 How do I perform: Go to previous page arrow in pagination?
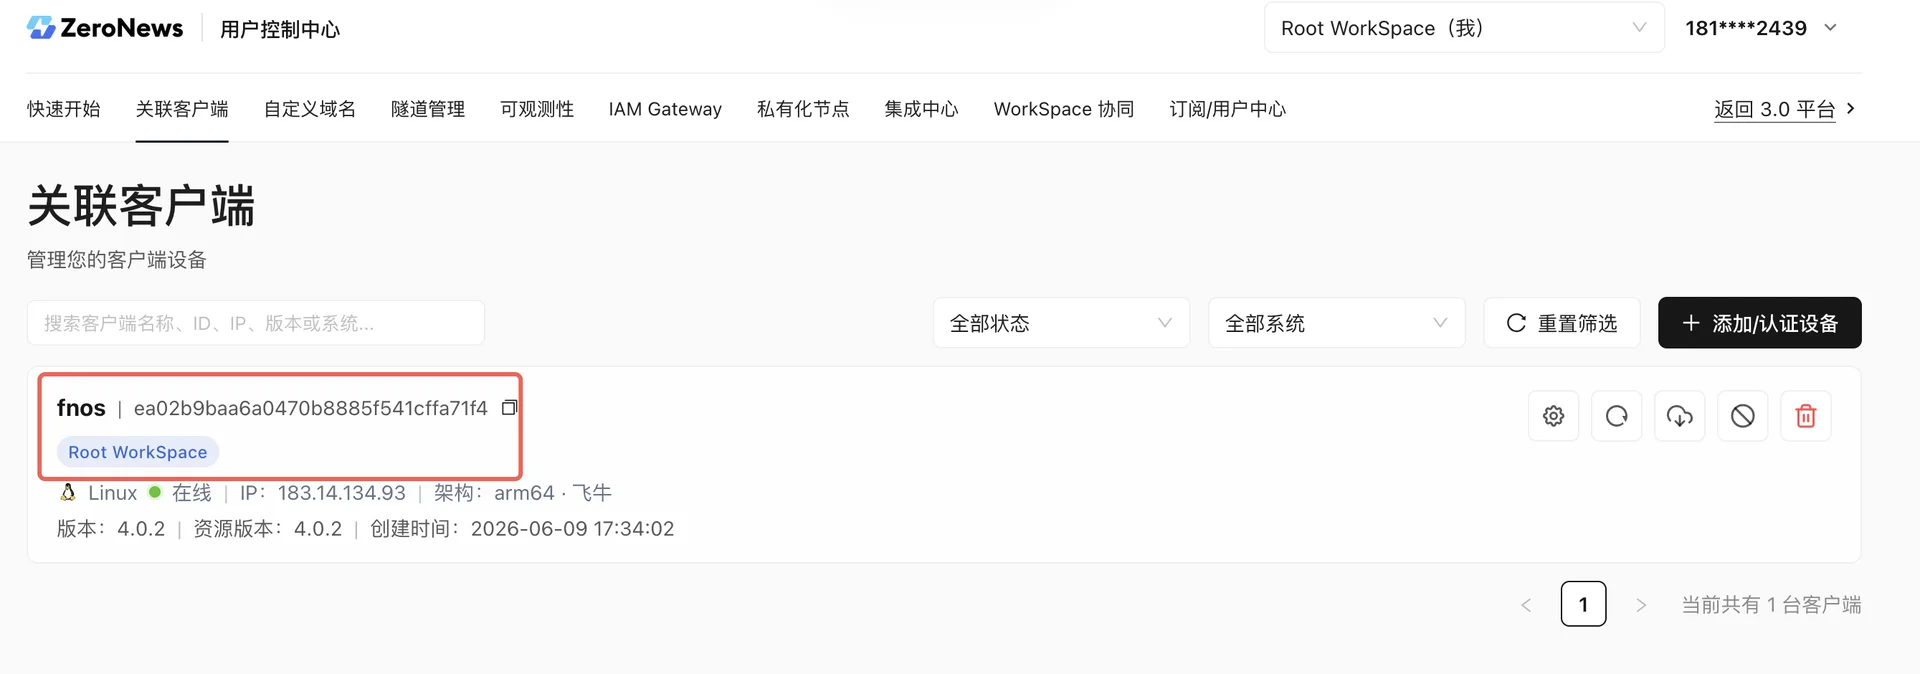pyautogui.click(x=1526, y=605)
